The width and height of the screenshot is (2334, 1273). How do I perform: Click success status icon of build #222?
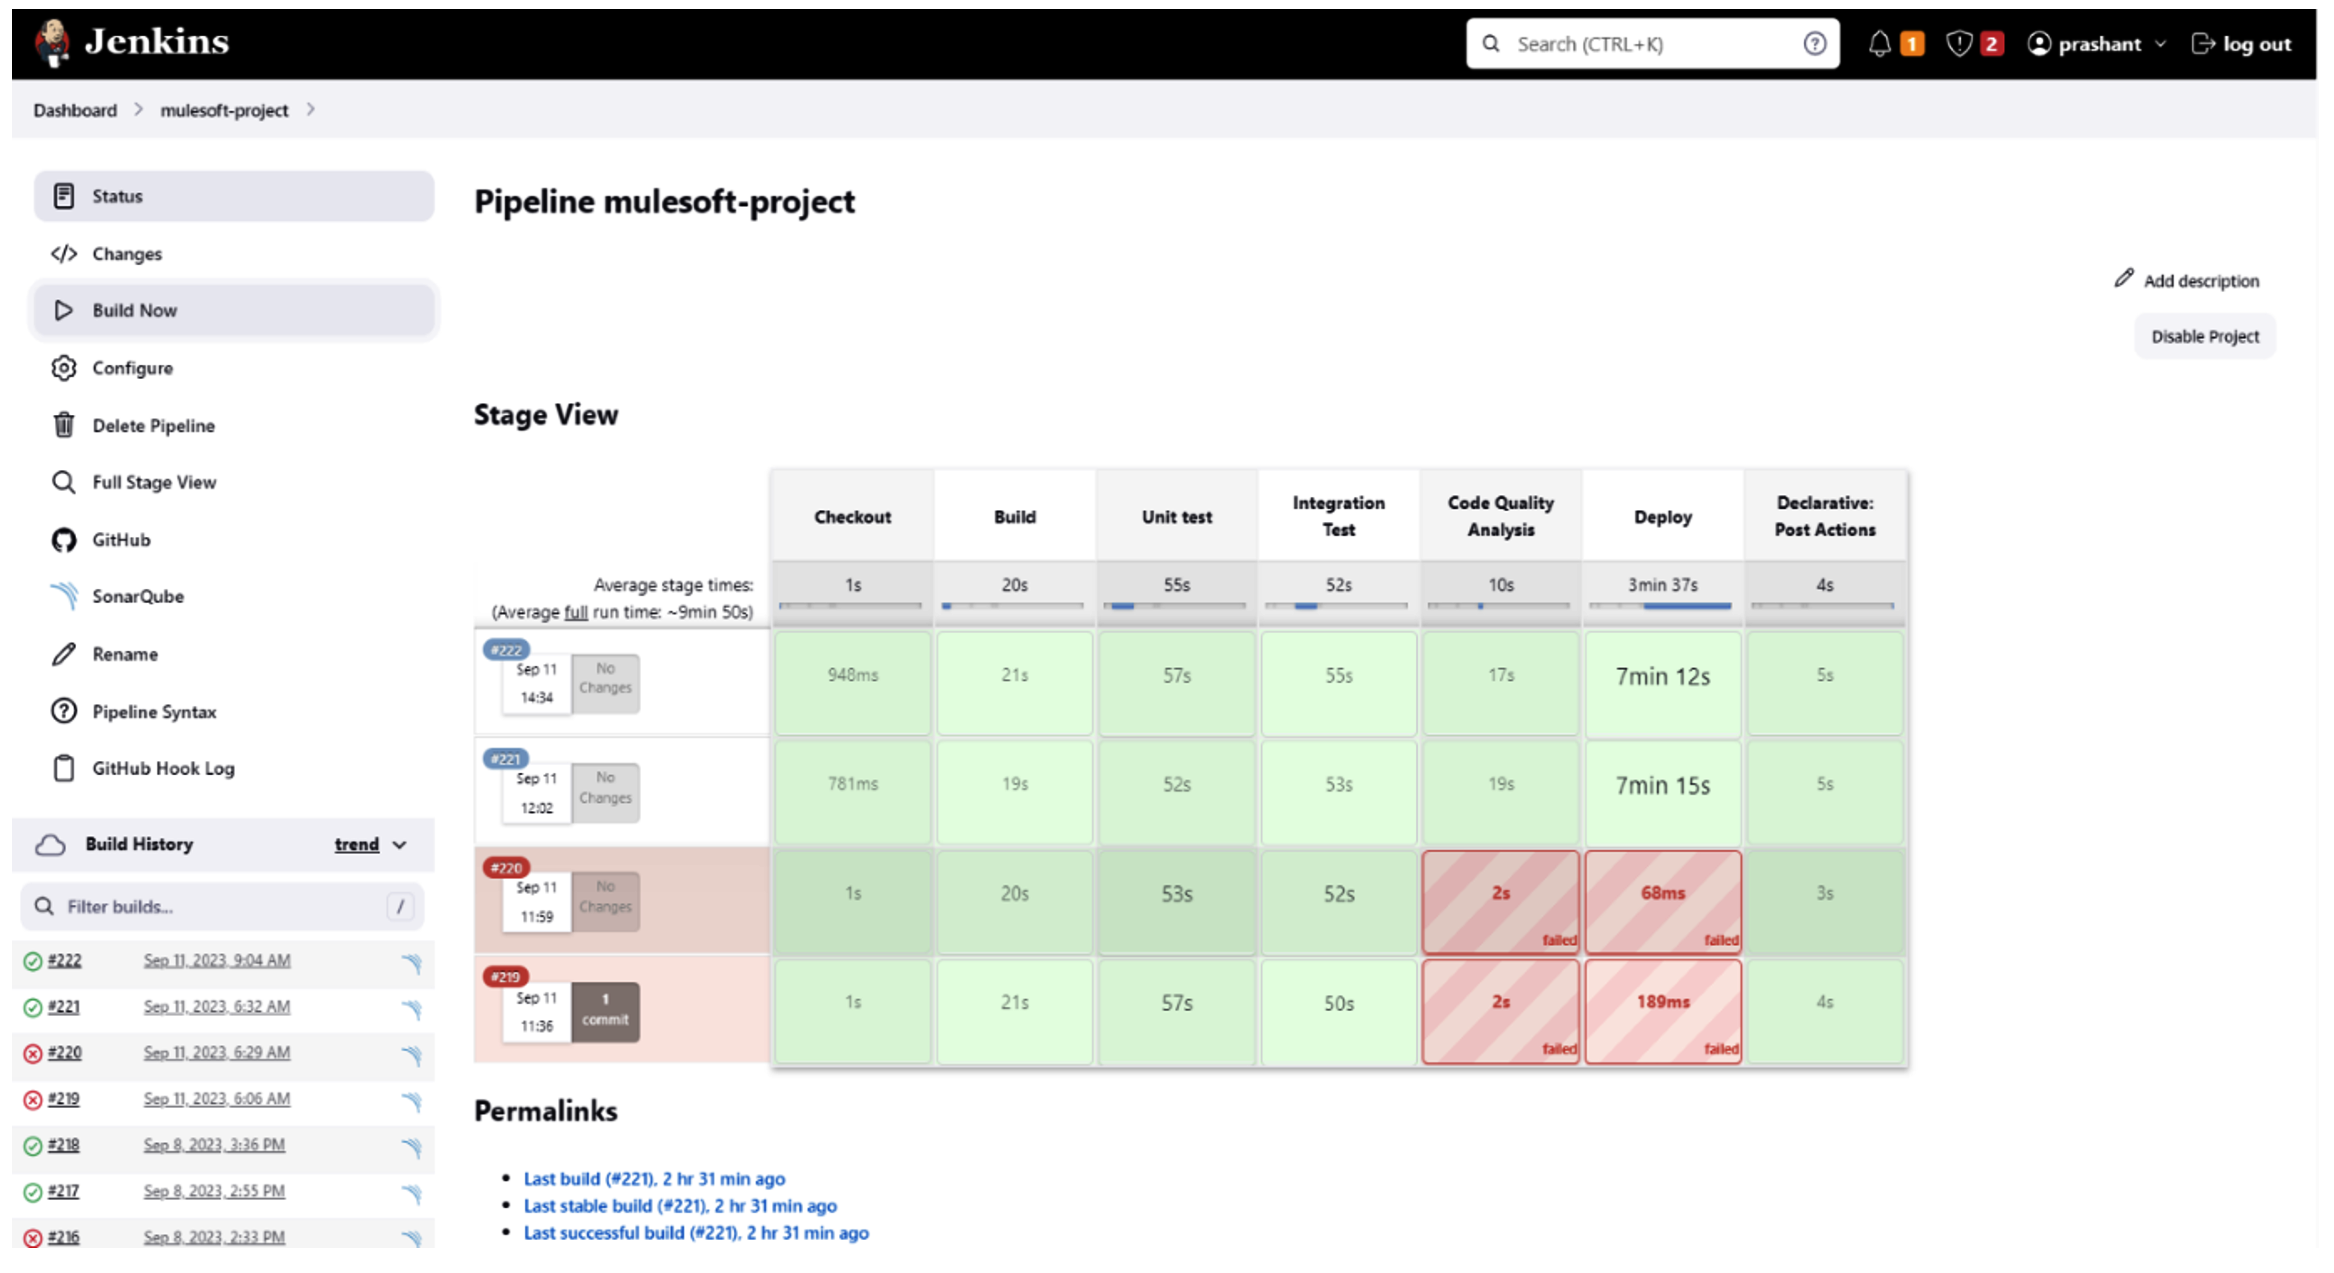[33, 961]
